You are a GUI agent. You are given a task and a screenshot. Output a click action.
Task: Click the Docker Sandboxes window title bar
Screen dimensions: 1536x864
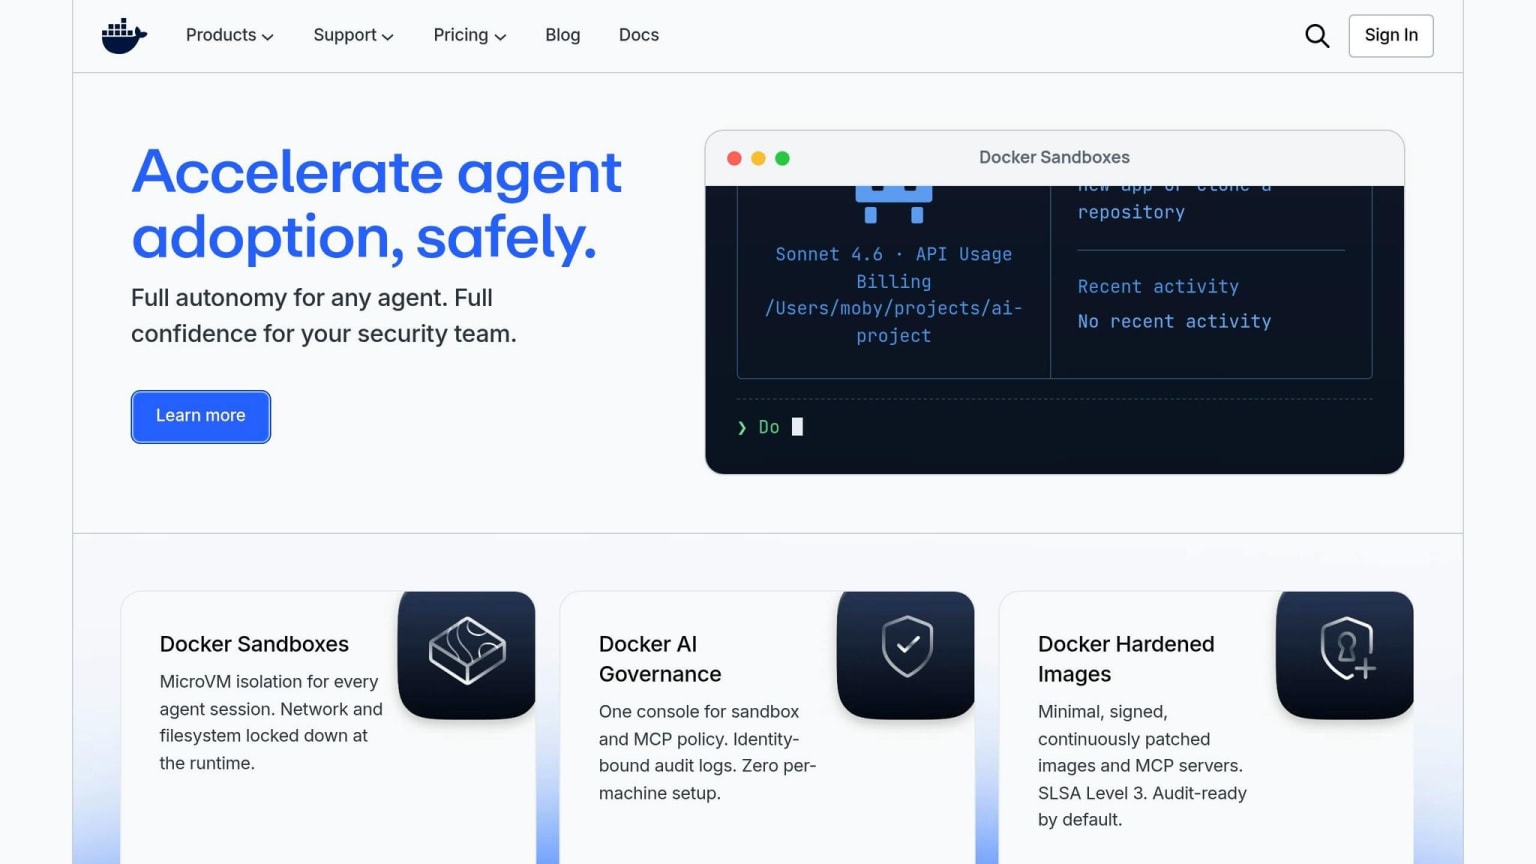1054,158
